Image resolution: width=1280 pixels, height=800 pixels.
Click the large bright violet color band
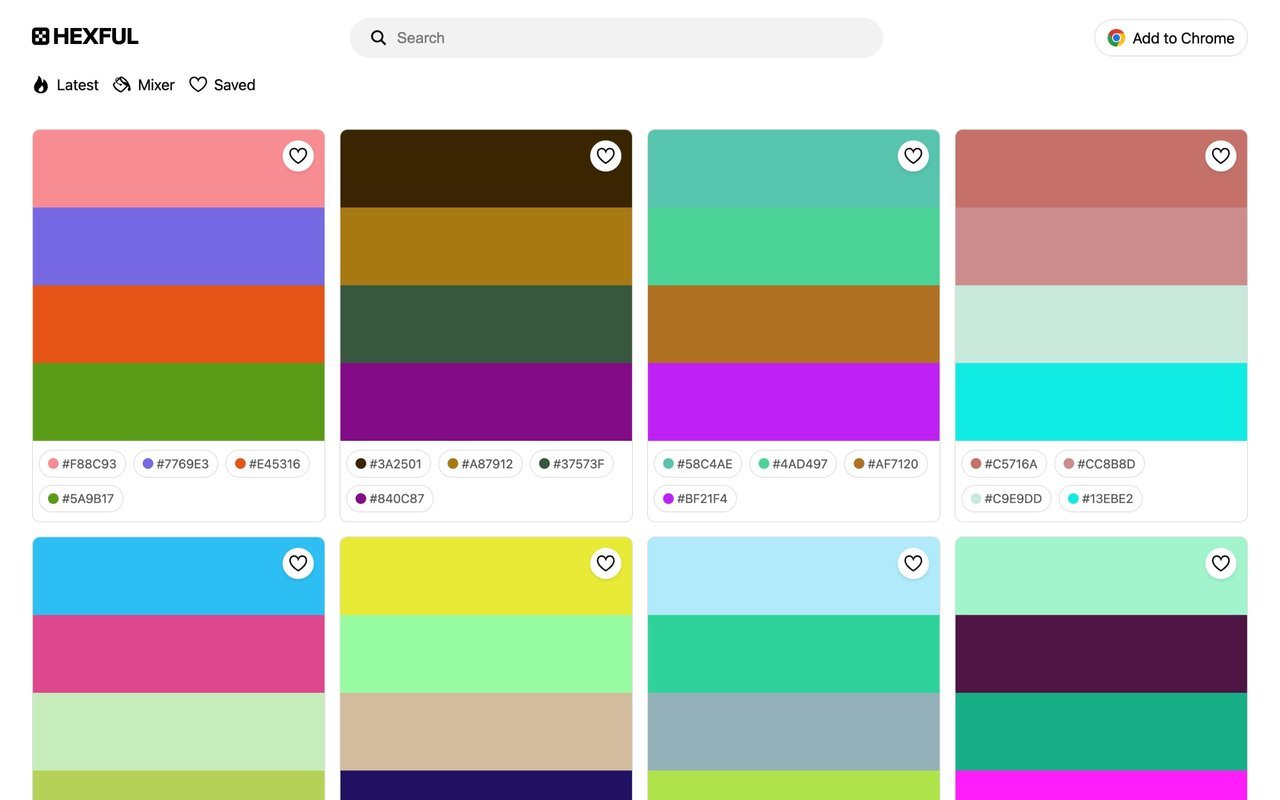tap(794, 402)
